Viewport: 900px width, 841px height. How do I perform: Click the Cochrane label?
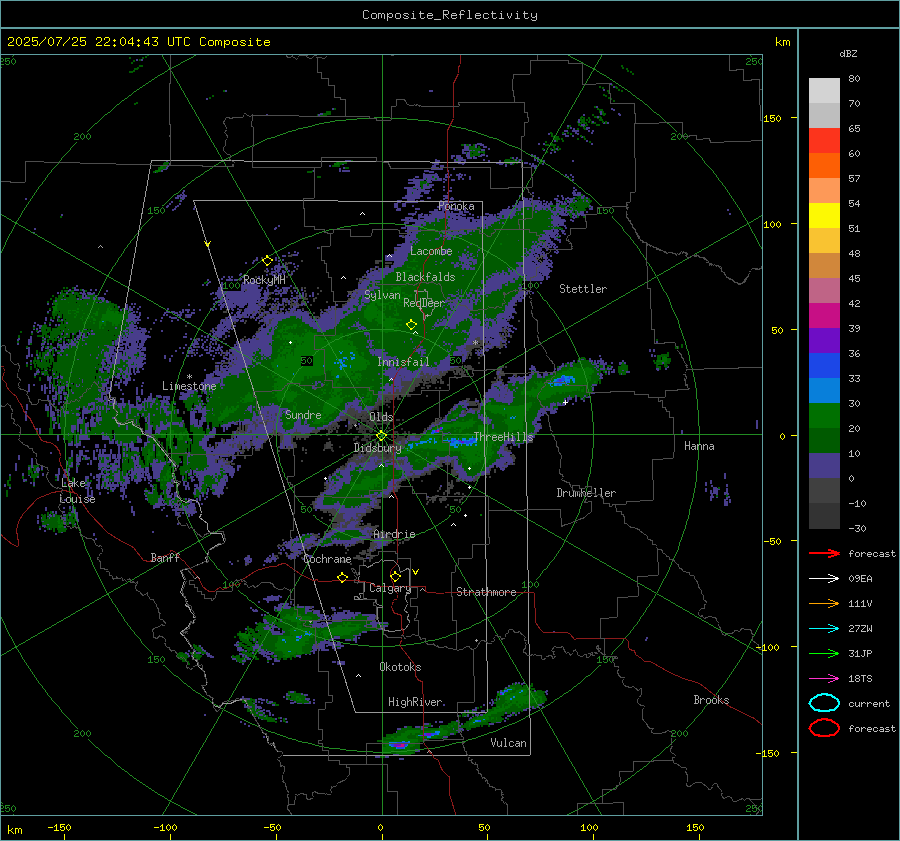(327, 559)
